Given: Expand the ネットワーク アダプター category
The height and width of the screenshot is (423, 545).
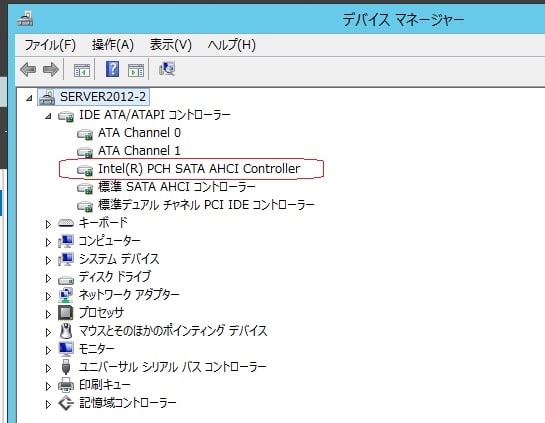Looking at the screenshot, I should [x=48, y=296].
